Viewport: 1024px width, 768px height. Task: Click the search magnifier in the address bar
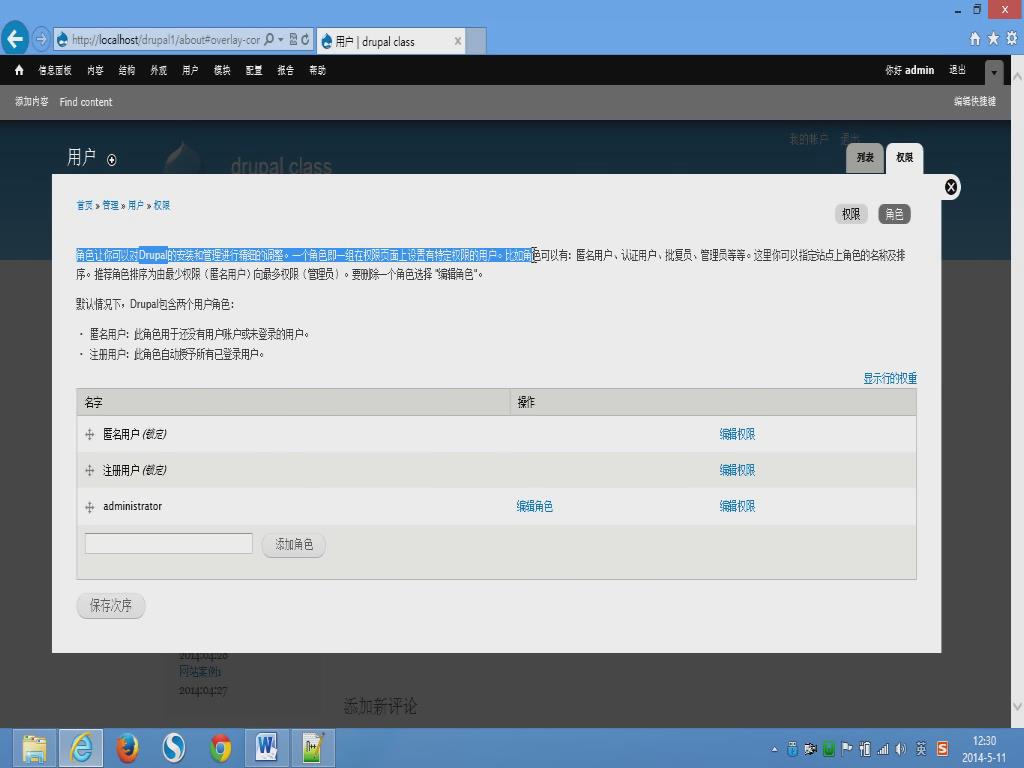(268, 39)
